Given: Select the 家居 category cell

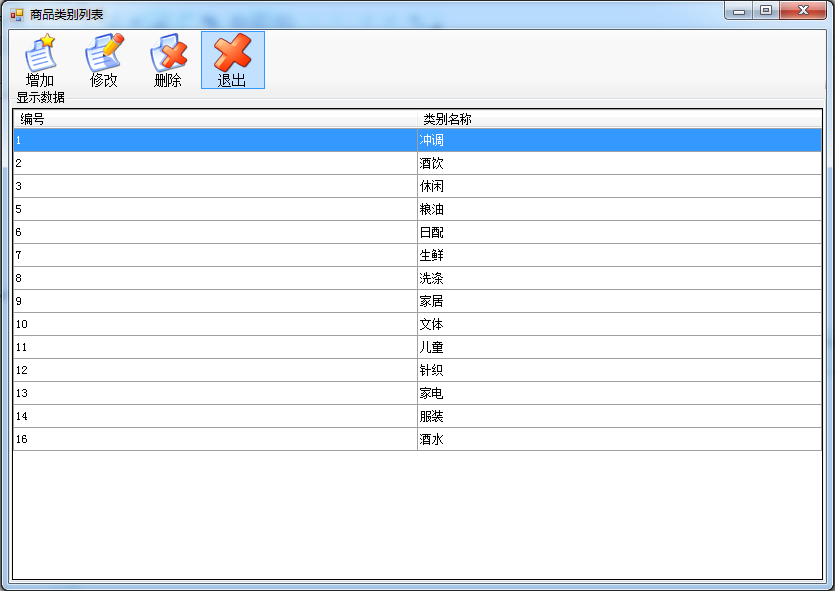Looking at the screenshot, I should [619, 301].
